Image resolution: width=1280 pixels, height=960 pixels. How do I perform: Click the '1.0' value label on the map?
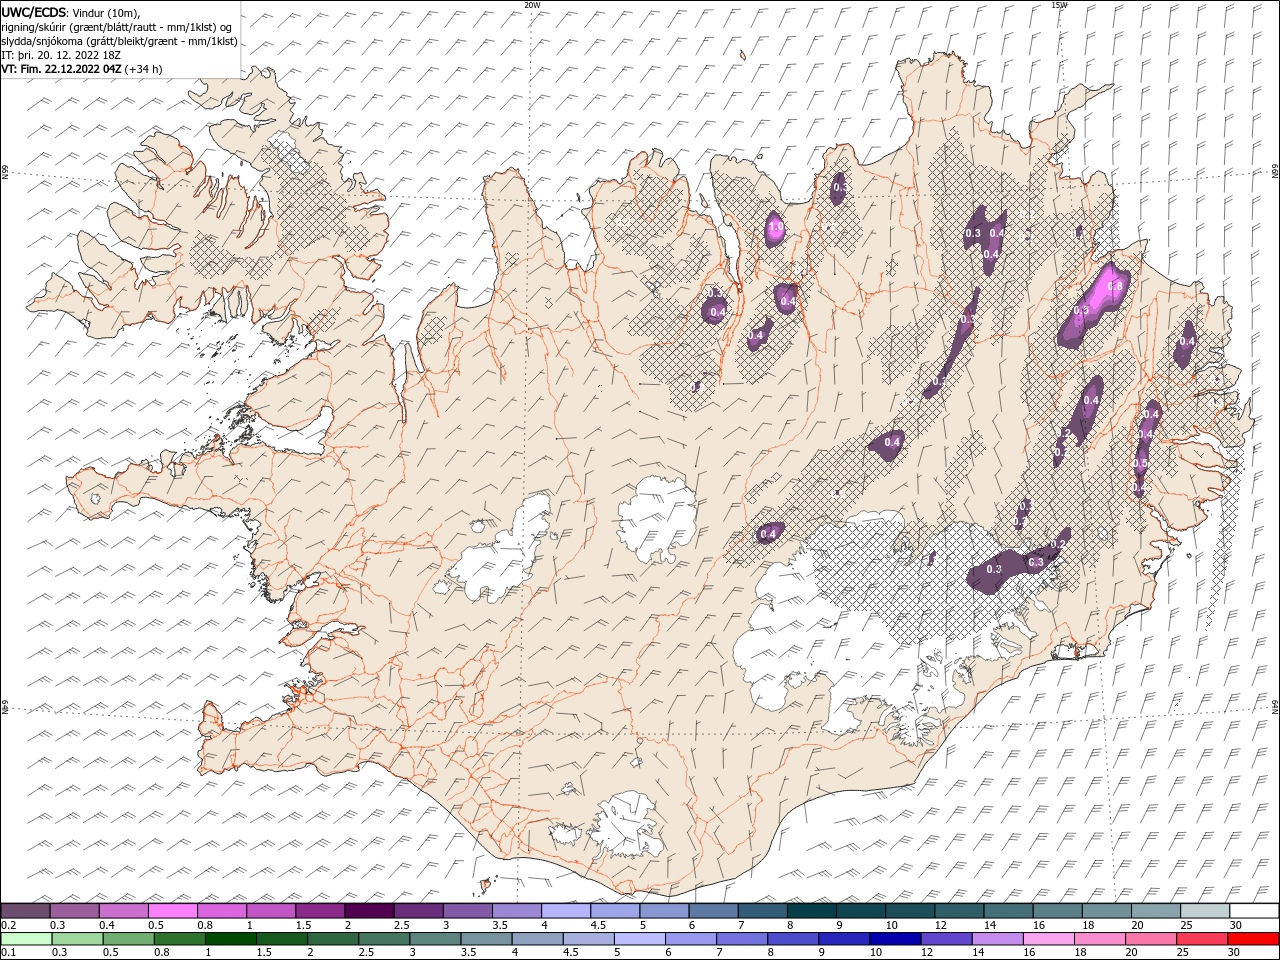[x=775, y=229]
